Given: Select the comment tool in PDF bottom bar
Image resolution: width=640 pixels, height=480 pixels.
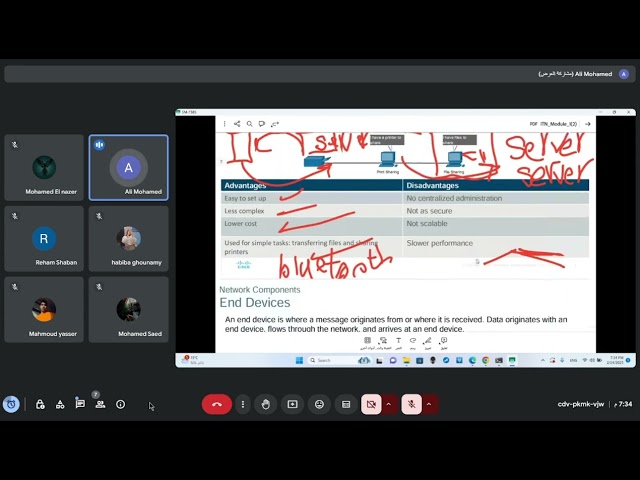Looking at the screenshot, I should tap(444, 342).
